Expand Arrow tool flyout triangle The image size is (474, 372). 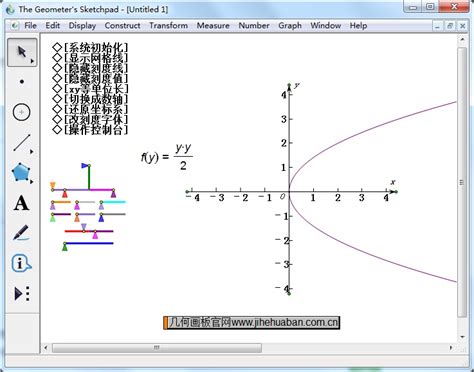point(32,61)
